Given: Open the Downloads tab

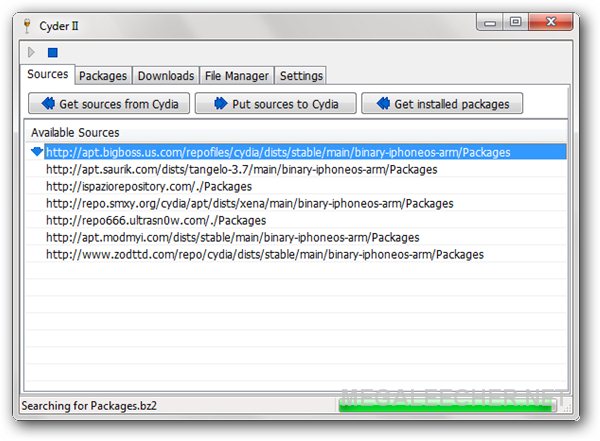Looking at the screenshot, I should click(166, 76).
